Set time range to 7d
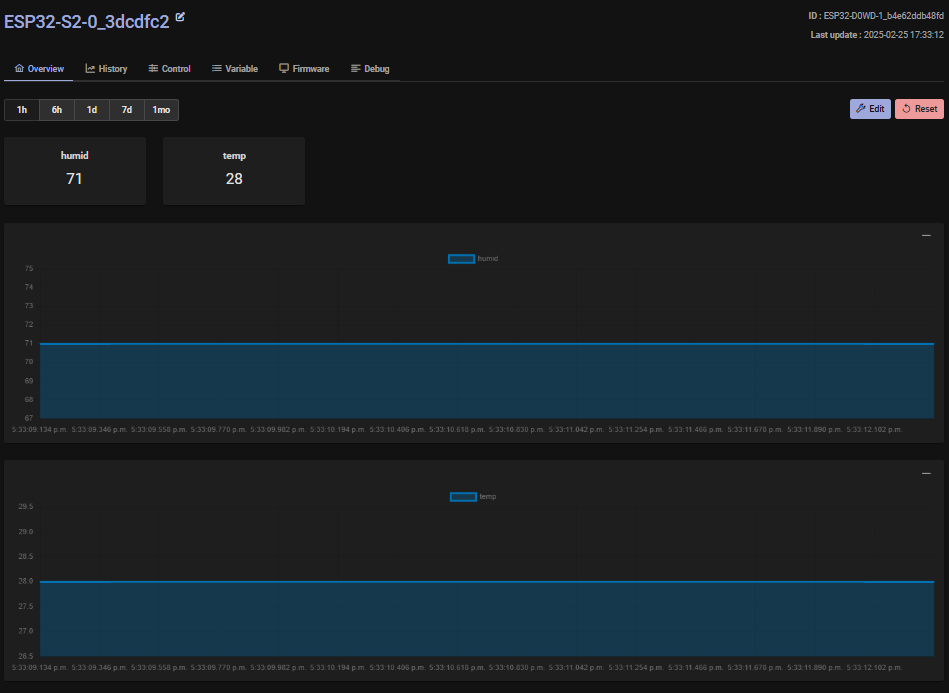The image size is (949, 693). pyautogui.click(x=127, y=110)
